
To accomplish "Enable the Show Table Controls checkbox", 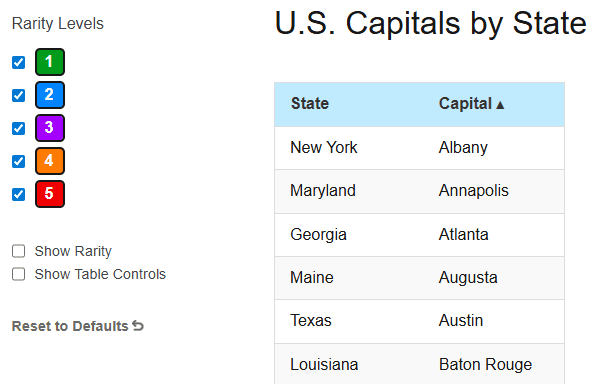I will click(x=18, y=274).
